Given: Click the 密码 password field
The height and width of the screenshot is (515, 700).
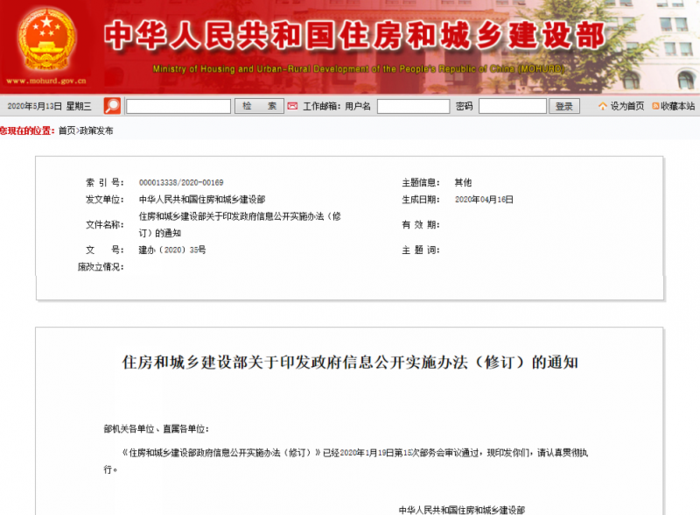Looking at the screenshot, I should 512,106.
